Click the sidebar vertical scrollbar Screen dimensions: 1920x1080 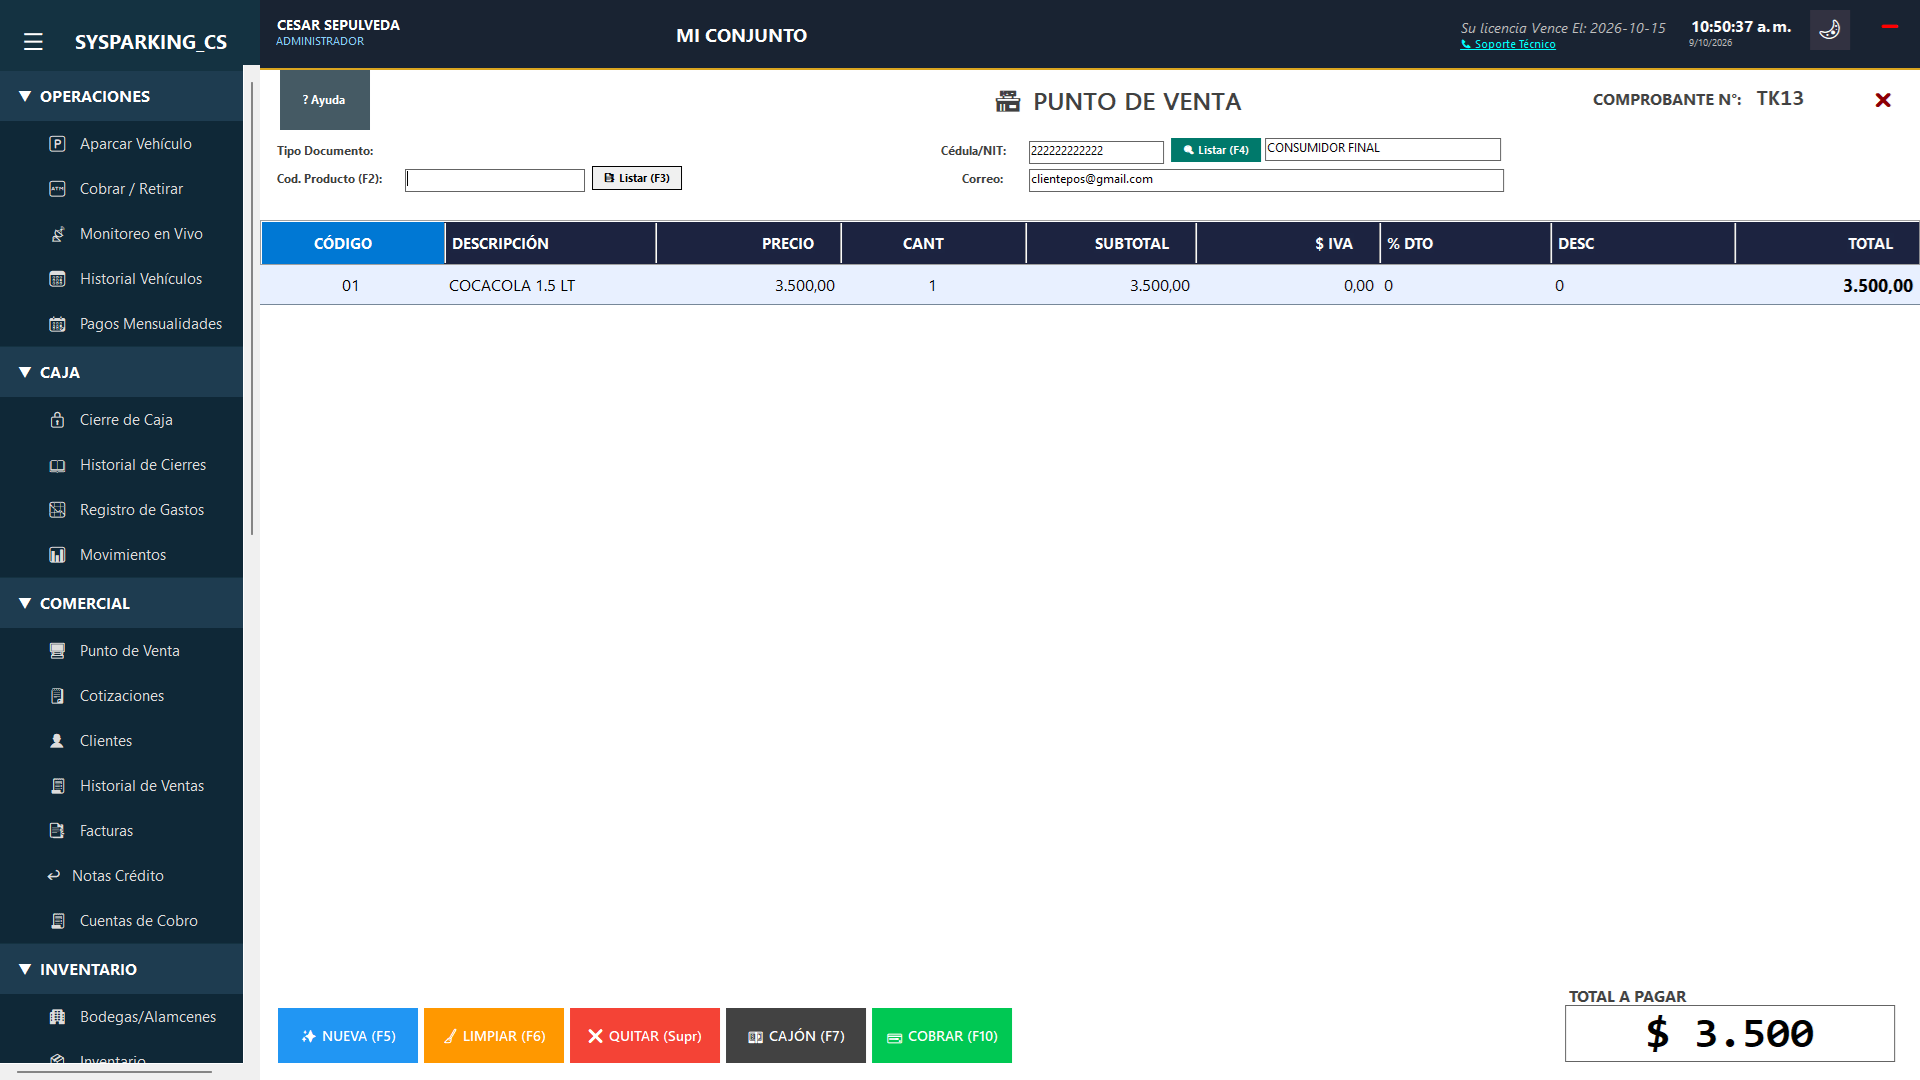coord(252,308)
